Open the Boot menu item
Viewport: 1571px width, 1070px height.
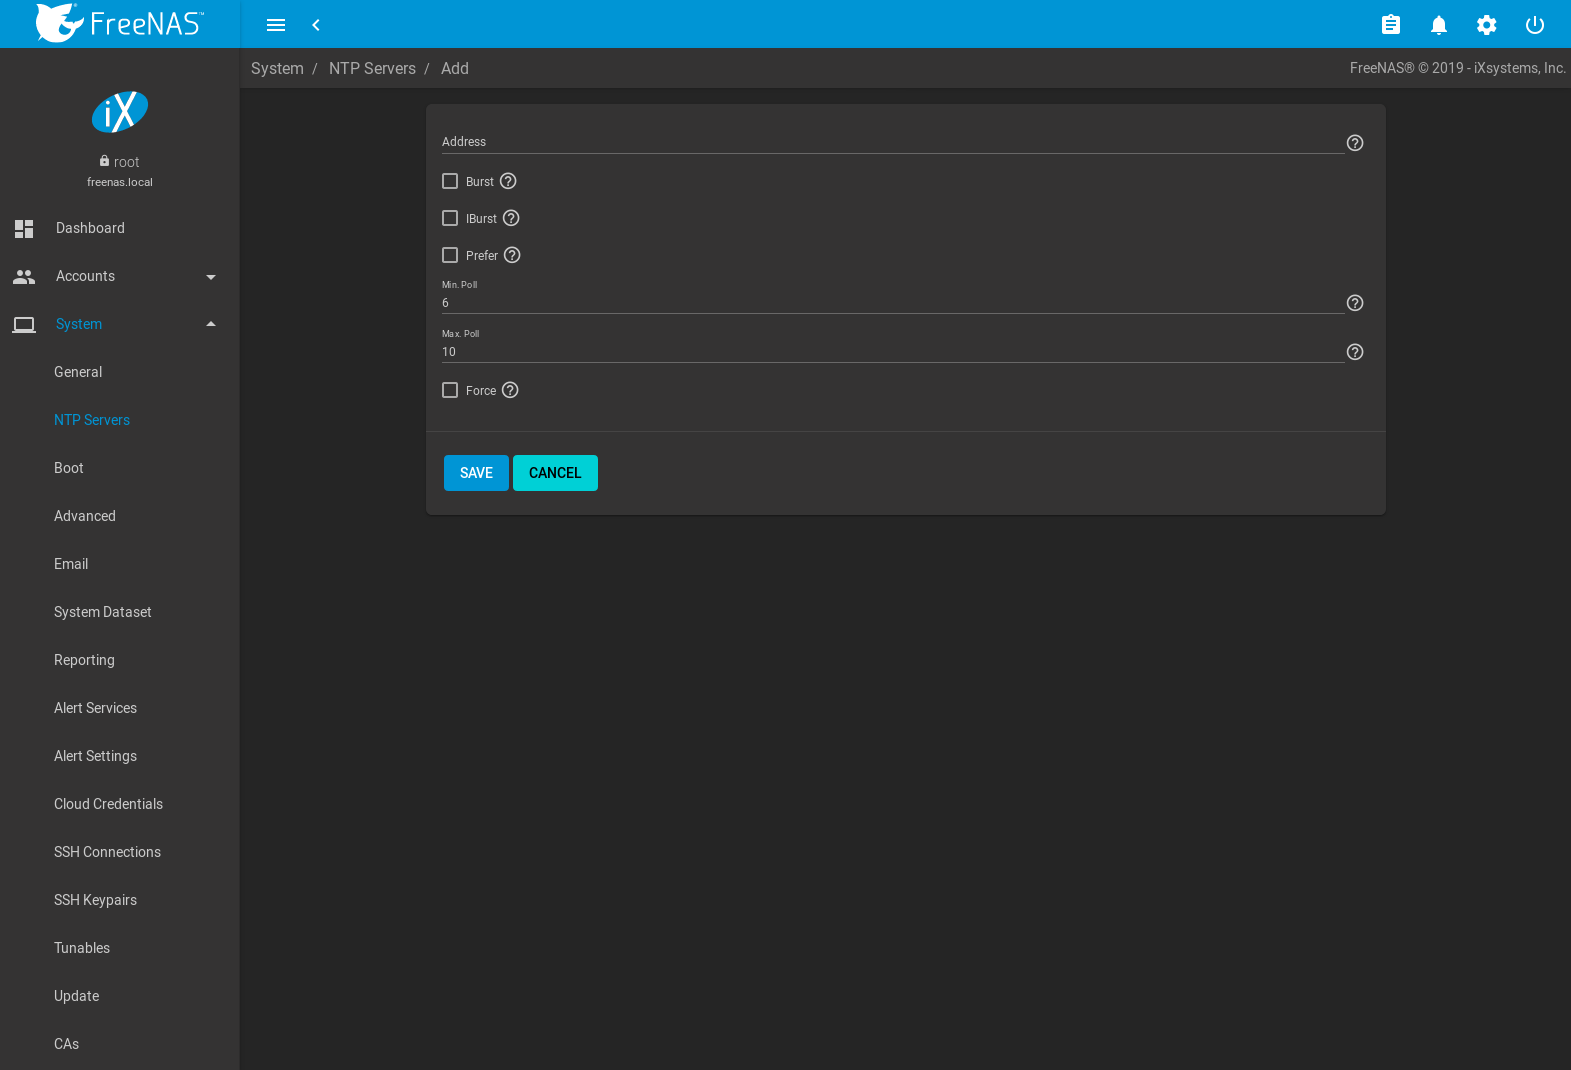[x=69, y=468]
